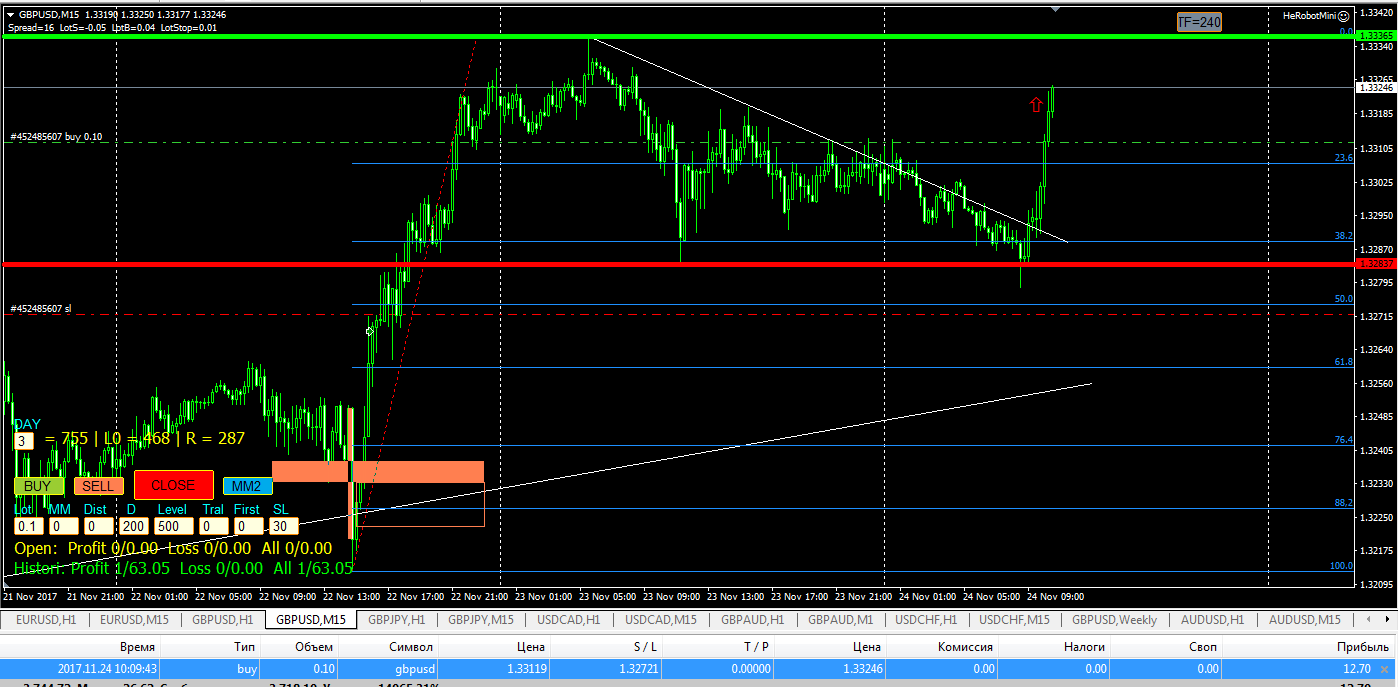Click the gray chart shift triangle at top
1398x687 pixels.
(x=1055, y=9)
